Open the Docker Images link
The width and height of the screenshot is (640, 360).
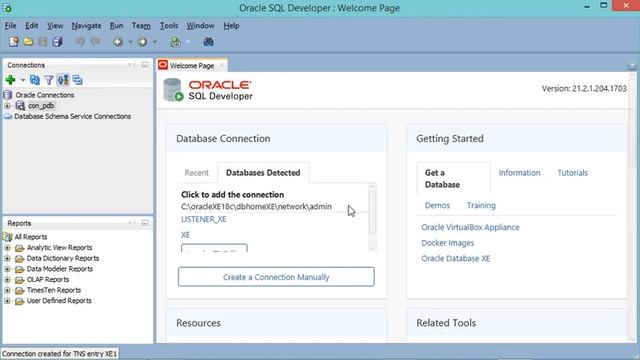click(x=447, y=243)
